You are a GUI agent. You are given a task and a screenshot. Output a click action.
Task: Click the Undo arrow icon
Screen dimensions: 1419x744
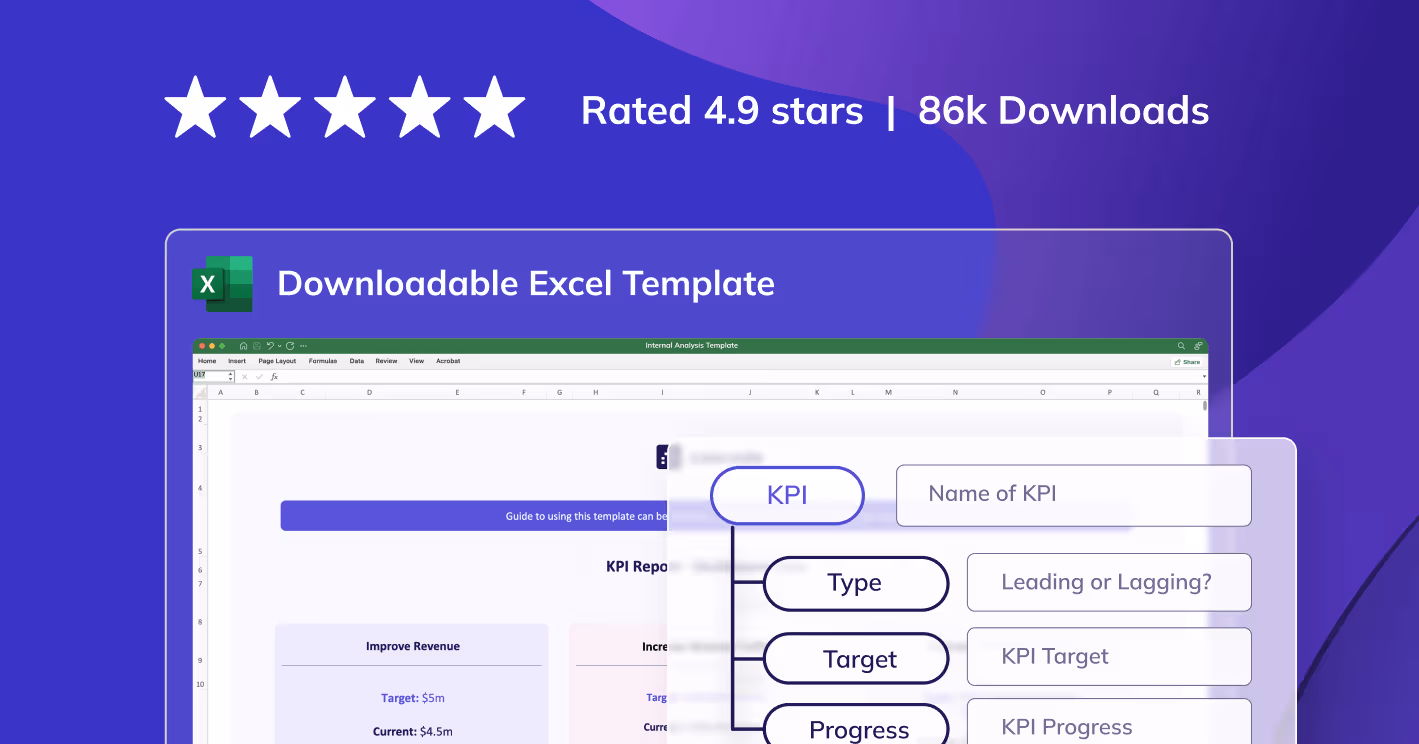click(x=270, y=346)
